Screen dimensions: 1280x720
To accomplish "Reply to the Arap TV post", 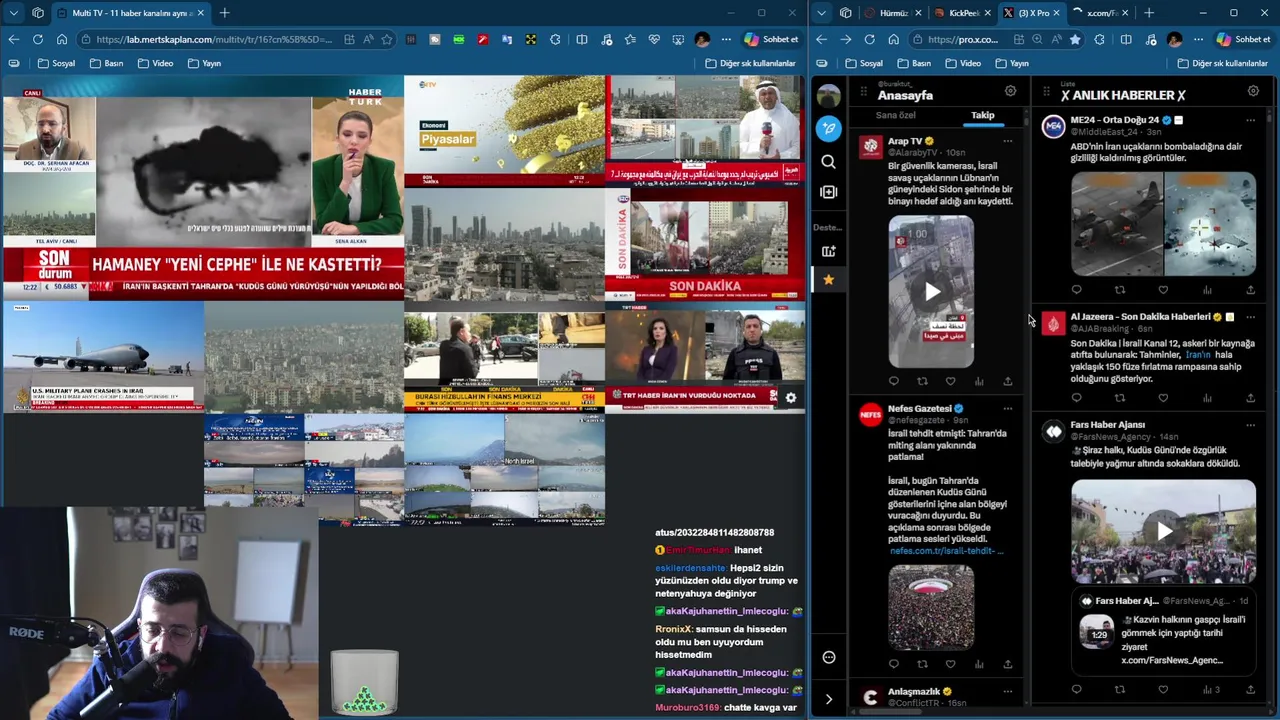I will click(894, 381).
